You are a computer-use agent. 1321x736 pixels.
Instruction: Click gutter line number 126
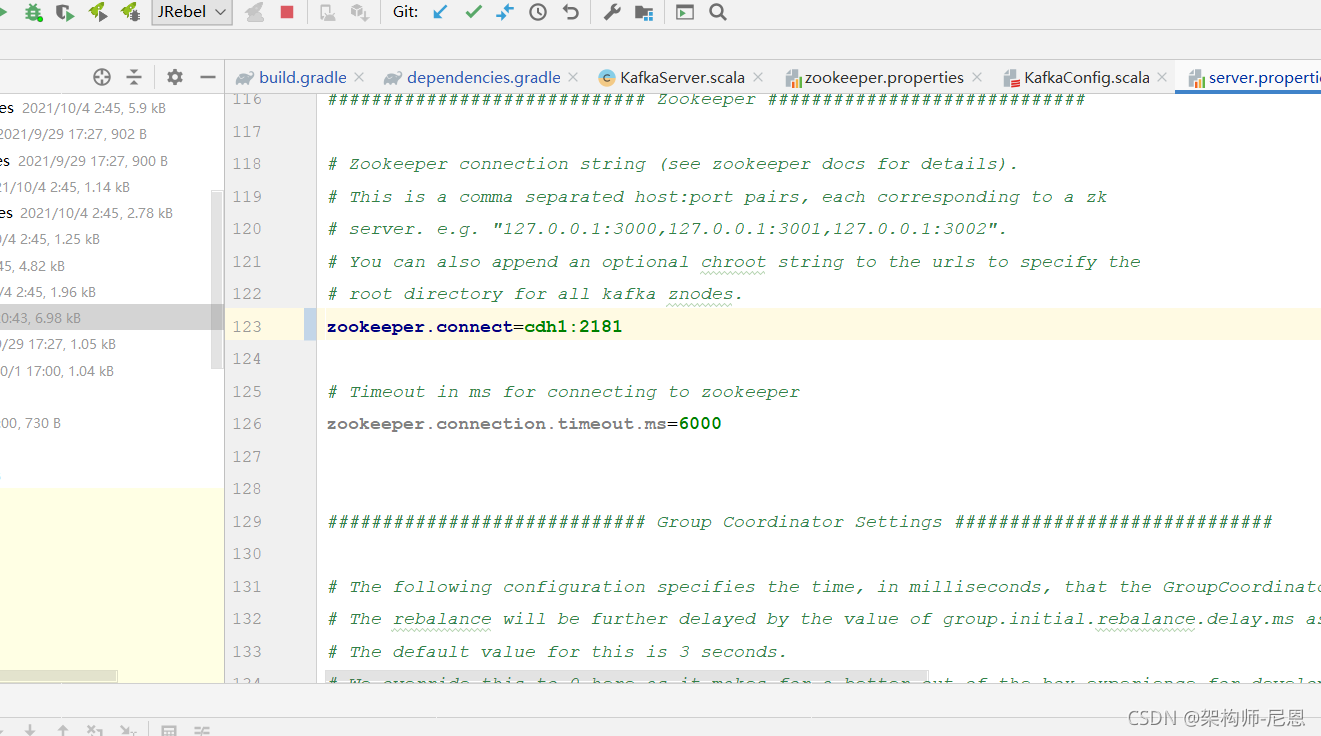pyautogui.click(x=246, y=423)
